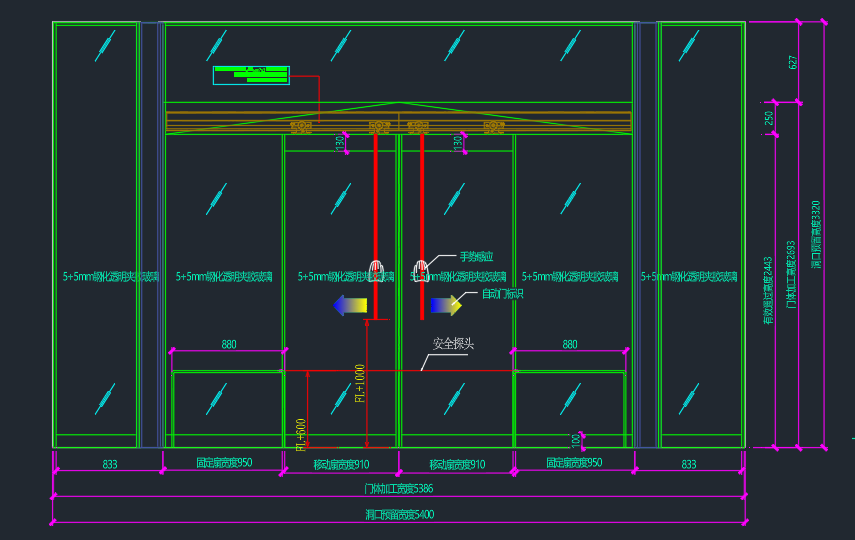The width and height of the screenshot is (855, 540).
Task: Select the left 880 dimension text
Action: coord(229,344)
